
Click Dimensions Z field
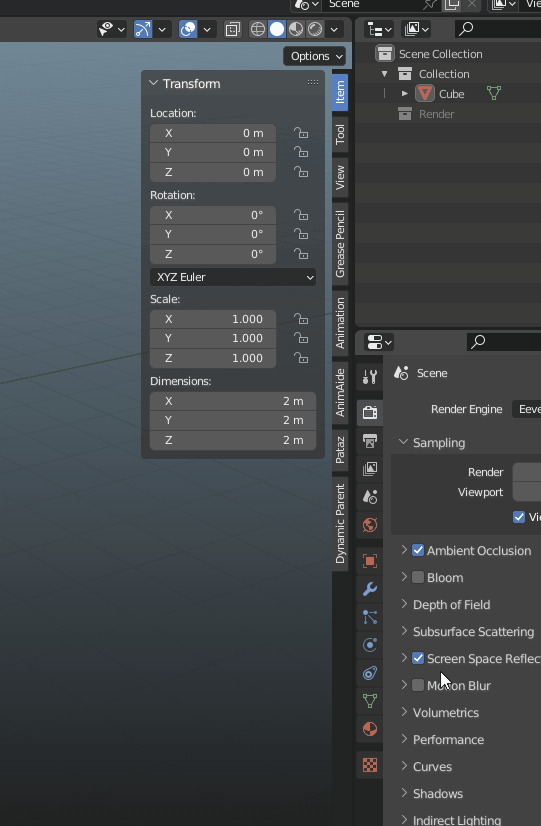point(233,440)
